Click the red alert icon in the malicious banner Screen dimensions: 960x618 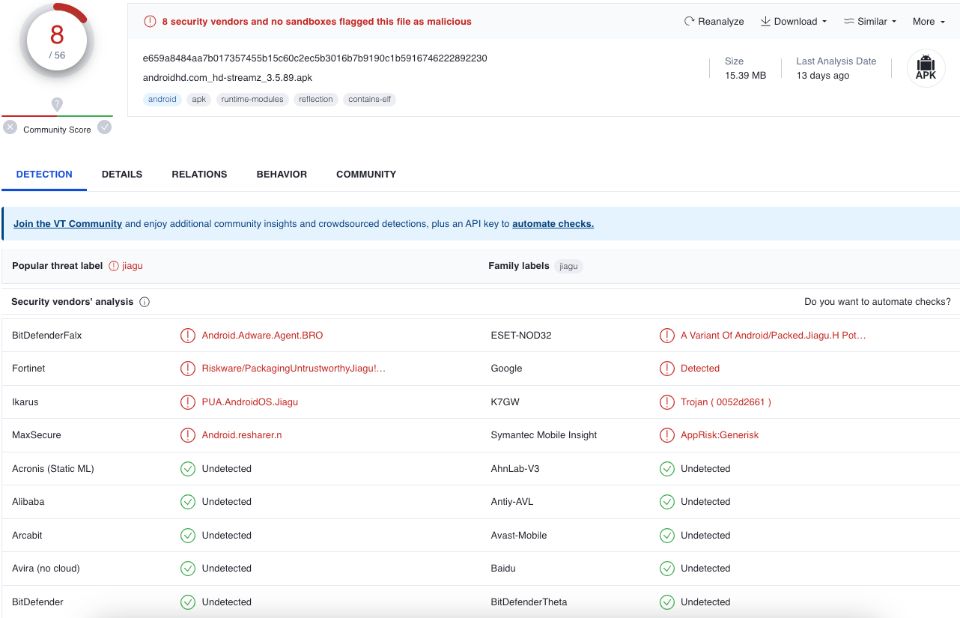tap(150, 21)
